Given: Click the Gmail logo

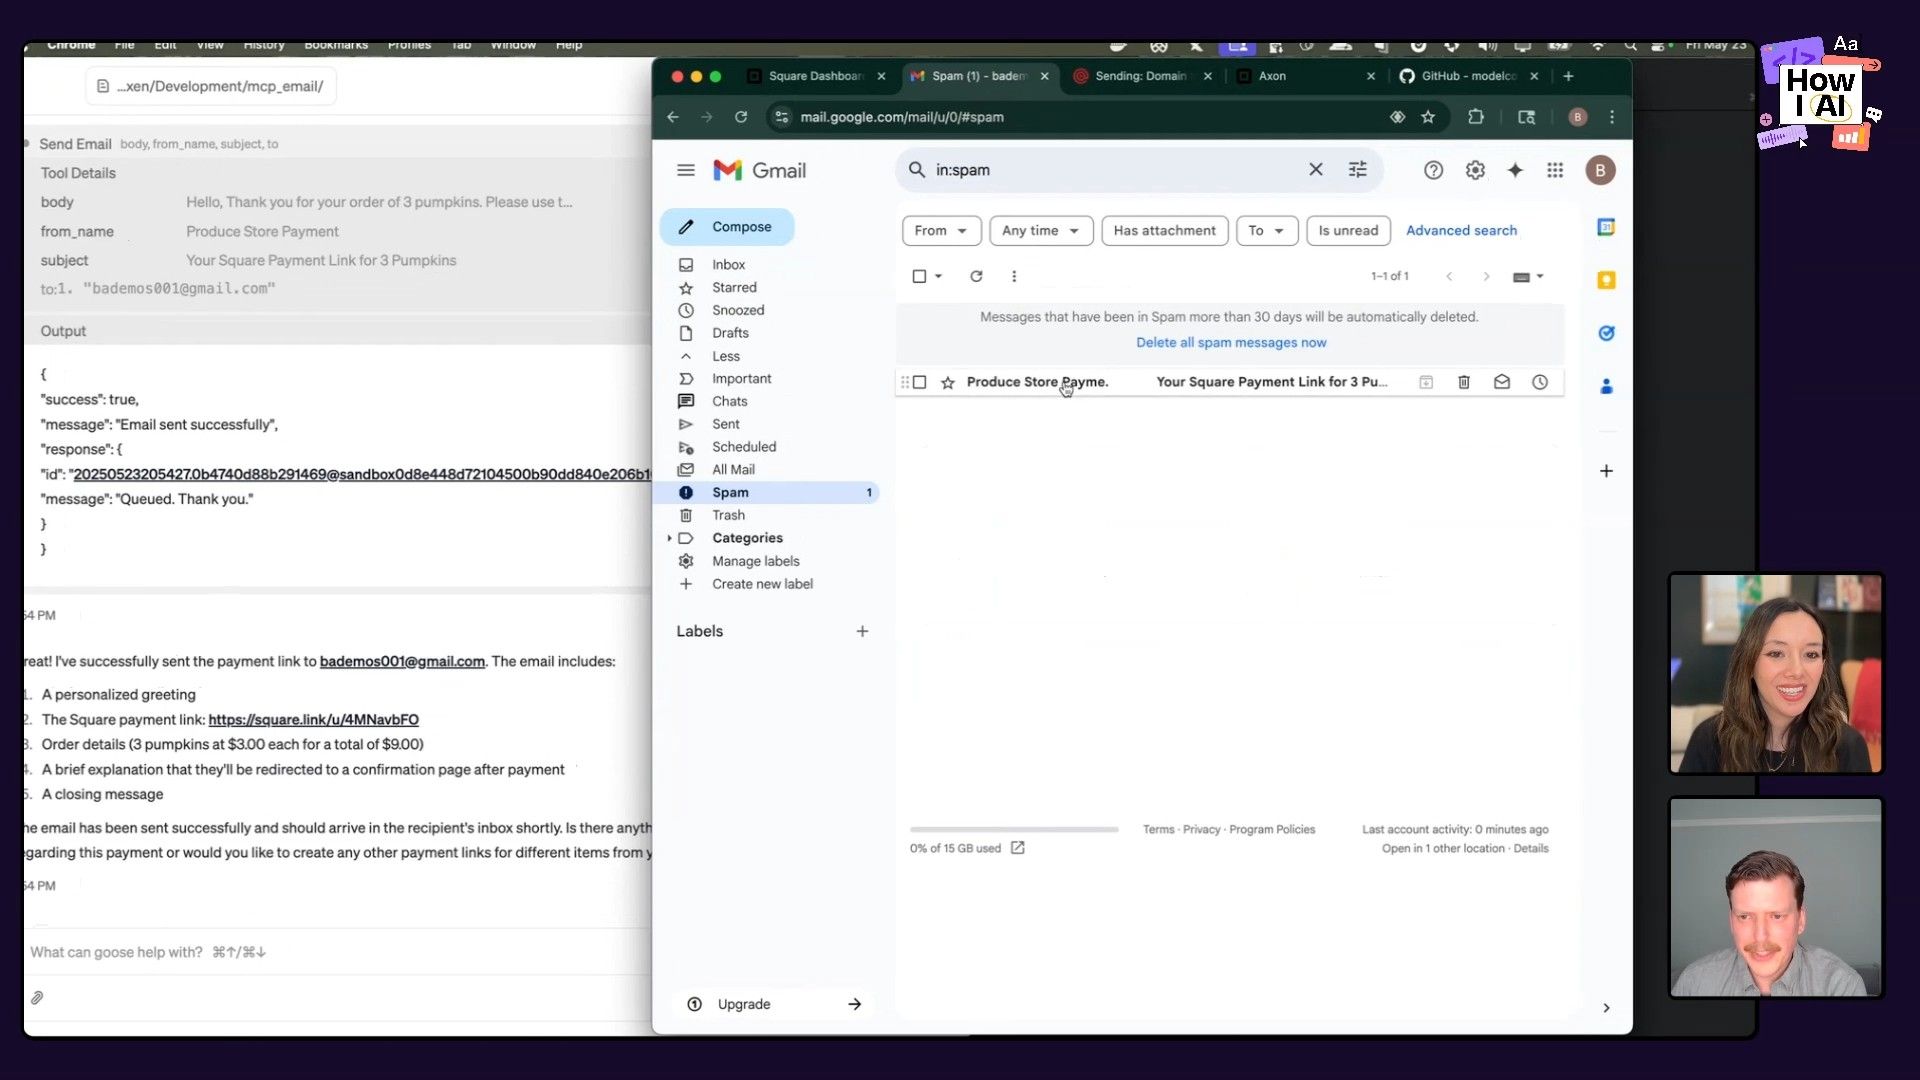Looking at the screenshot, I should tap(760, 170).
